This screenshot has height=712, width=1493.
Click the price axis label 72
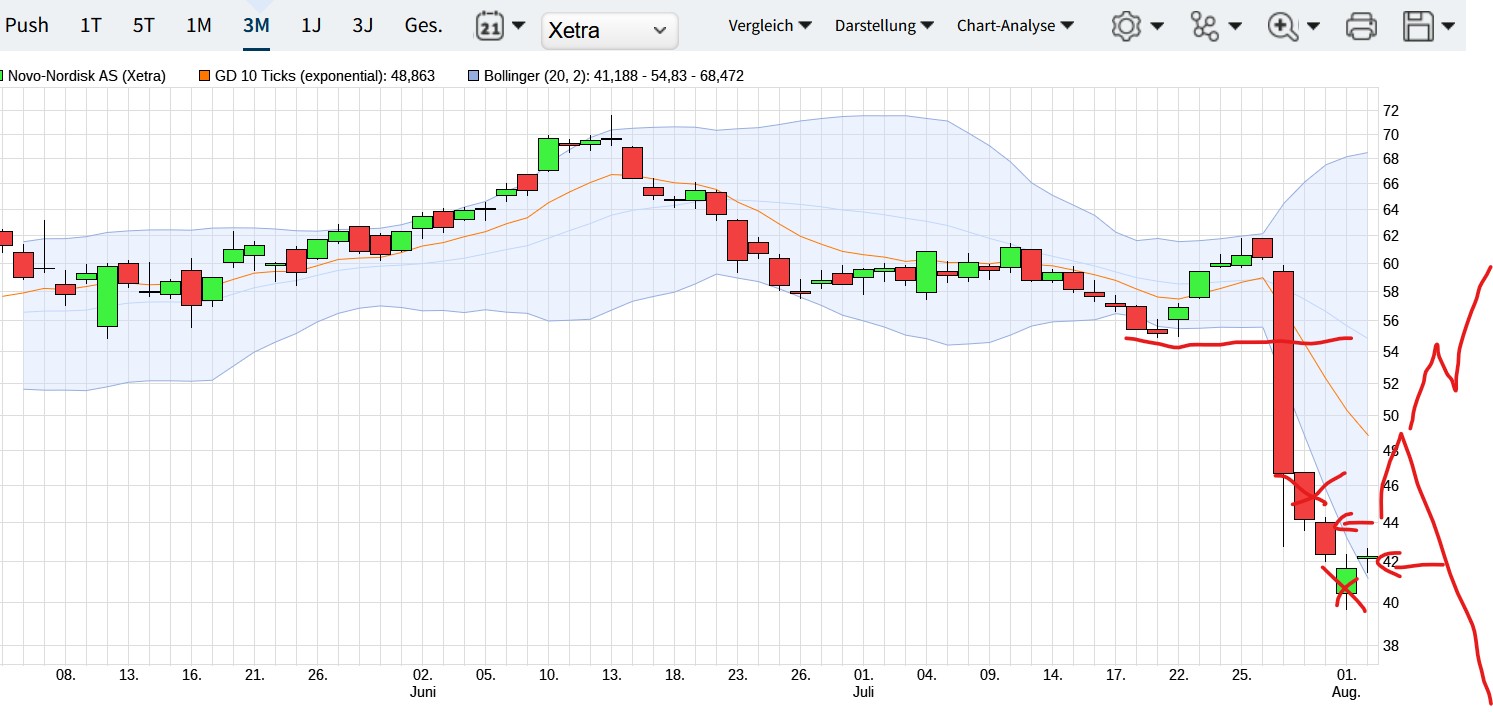(x=1390, y=110)
